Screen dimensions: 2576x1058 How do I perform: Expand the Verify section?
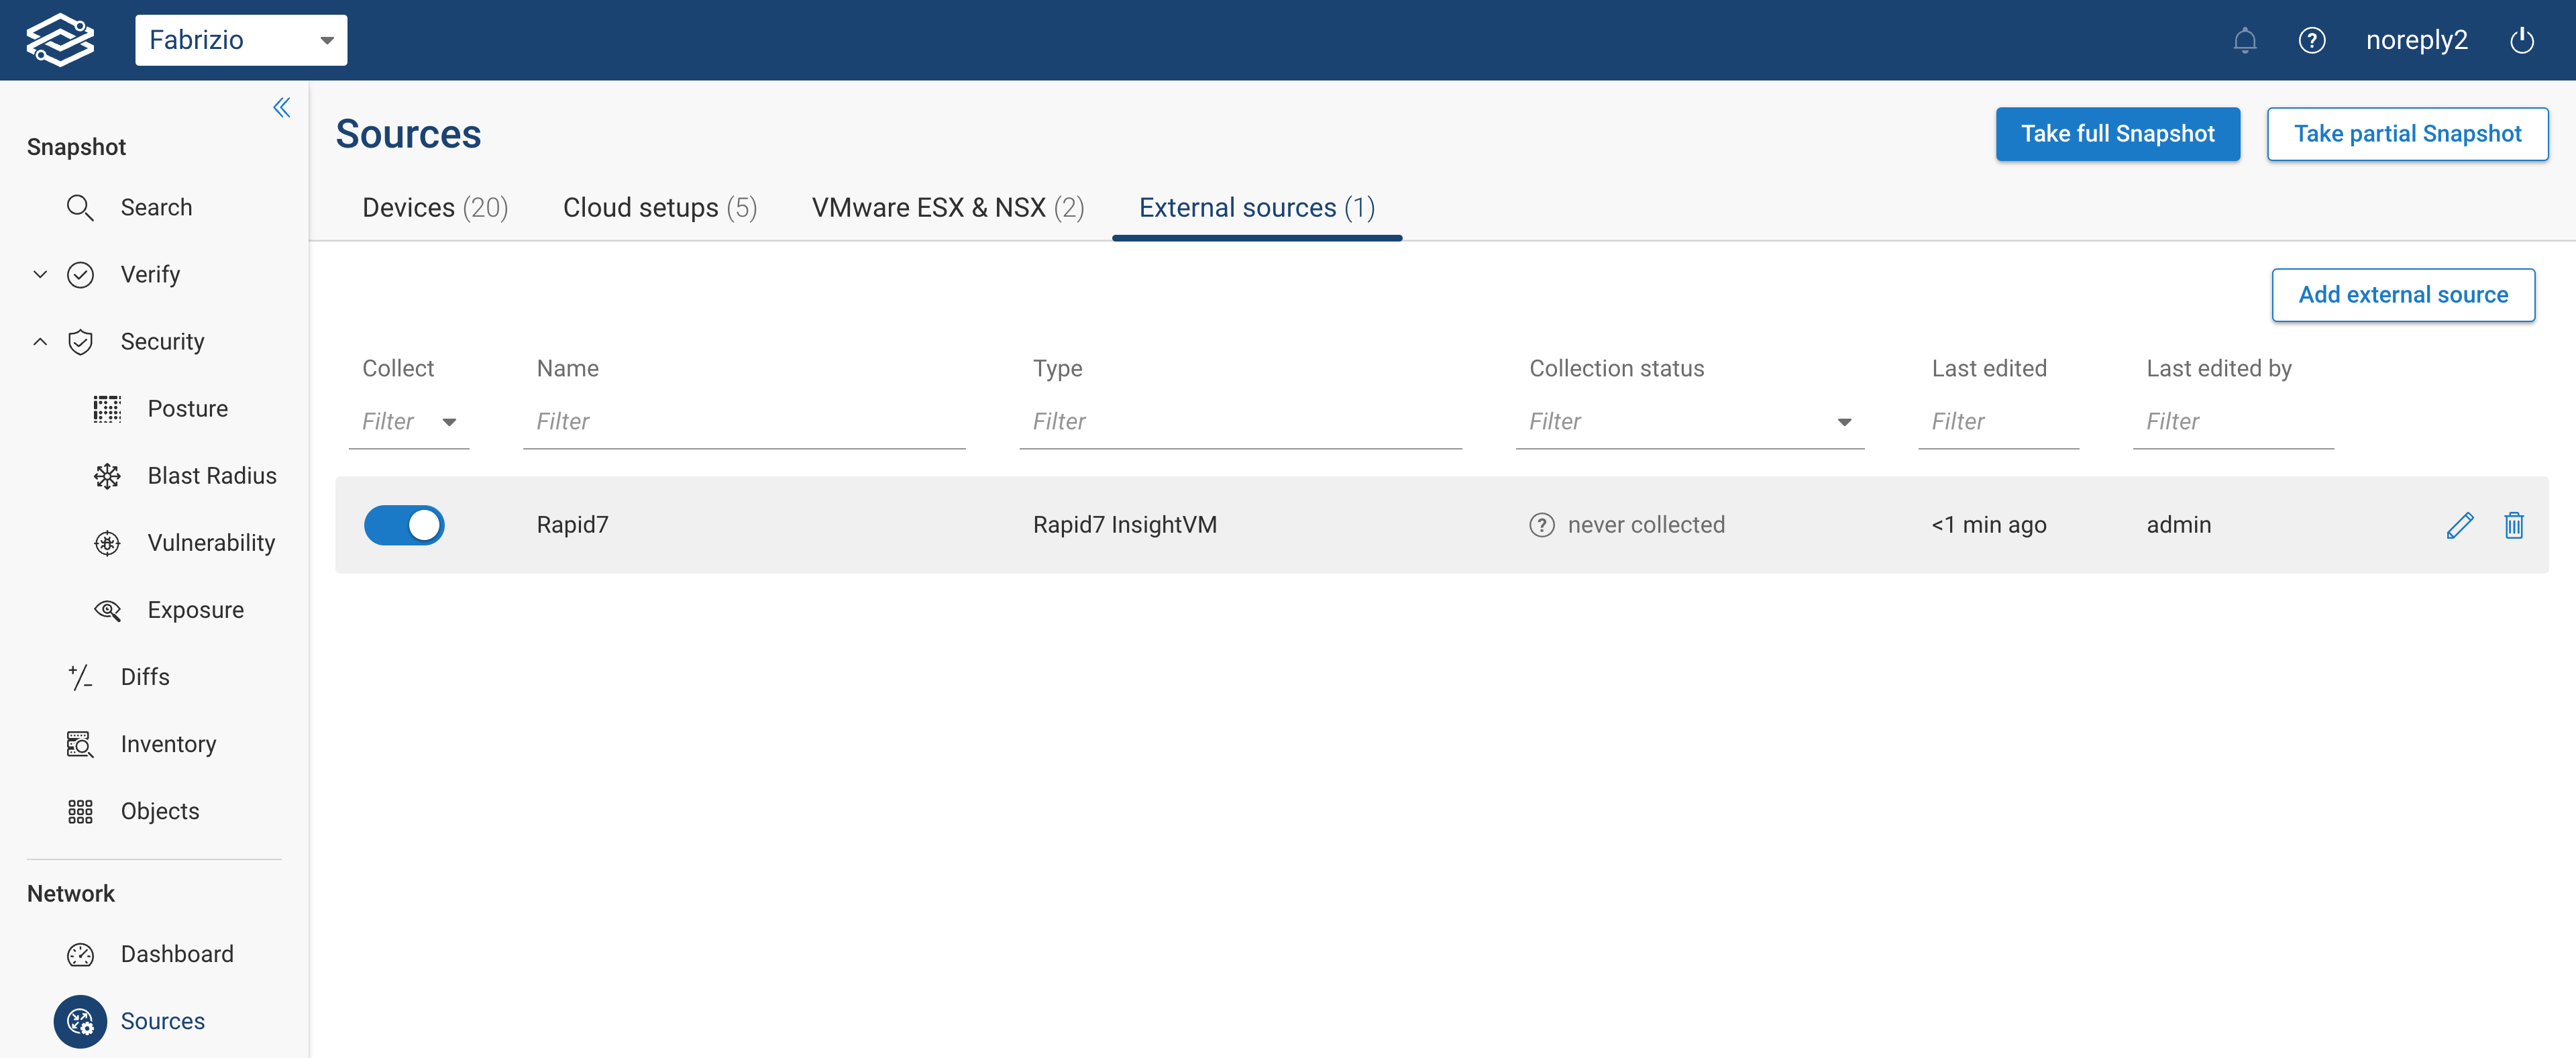point(39,274)
